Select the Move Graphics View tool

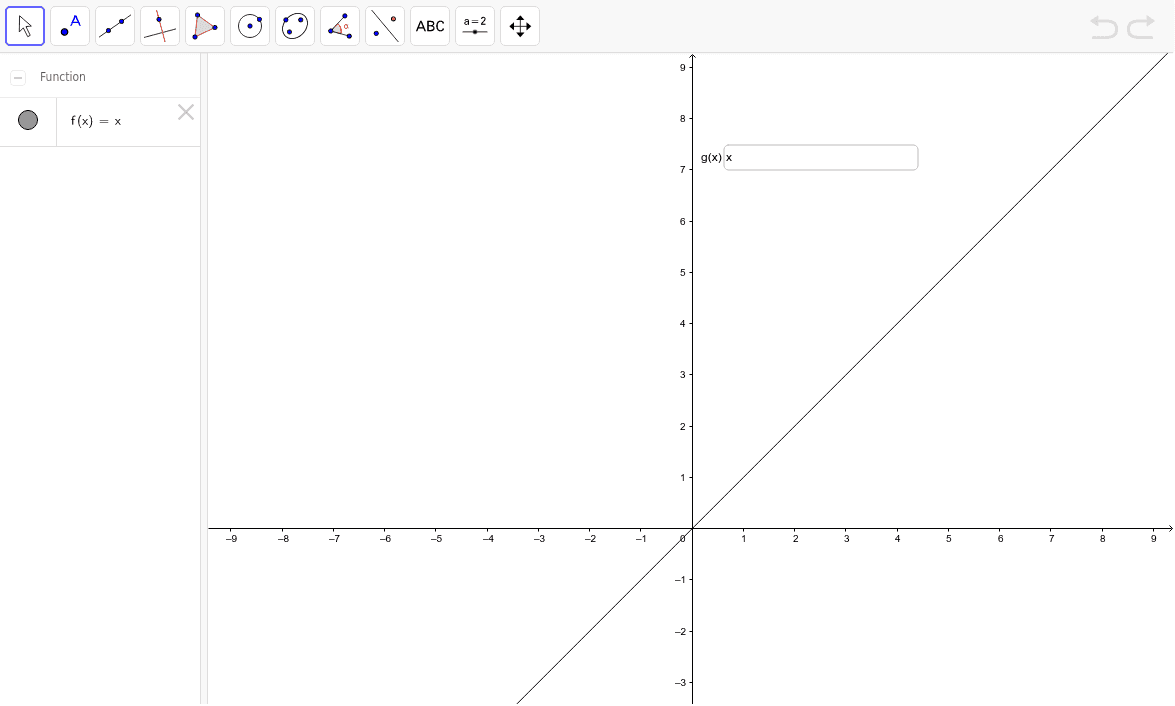pos(520,26)
